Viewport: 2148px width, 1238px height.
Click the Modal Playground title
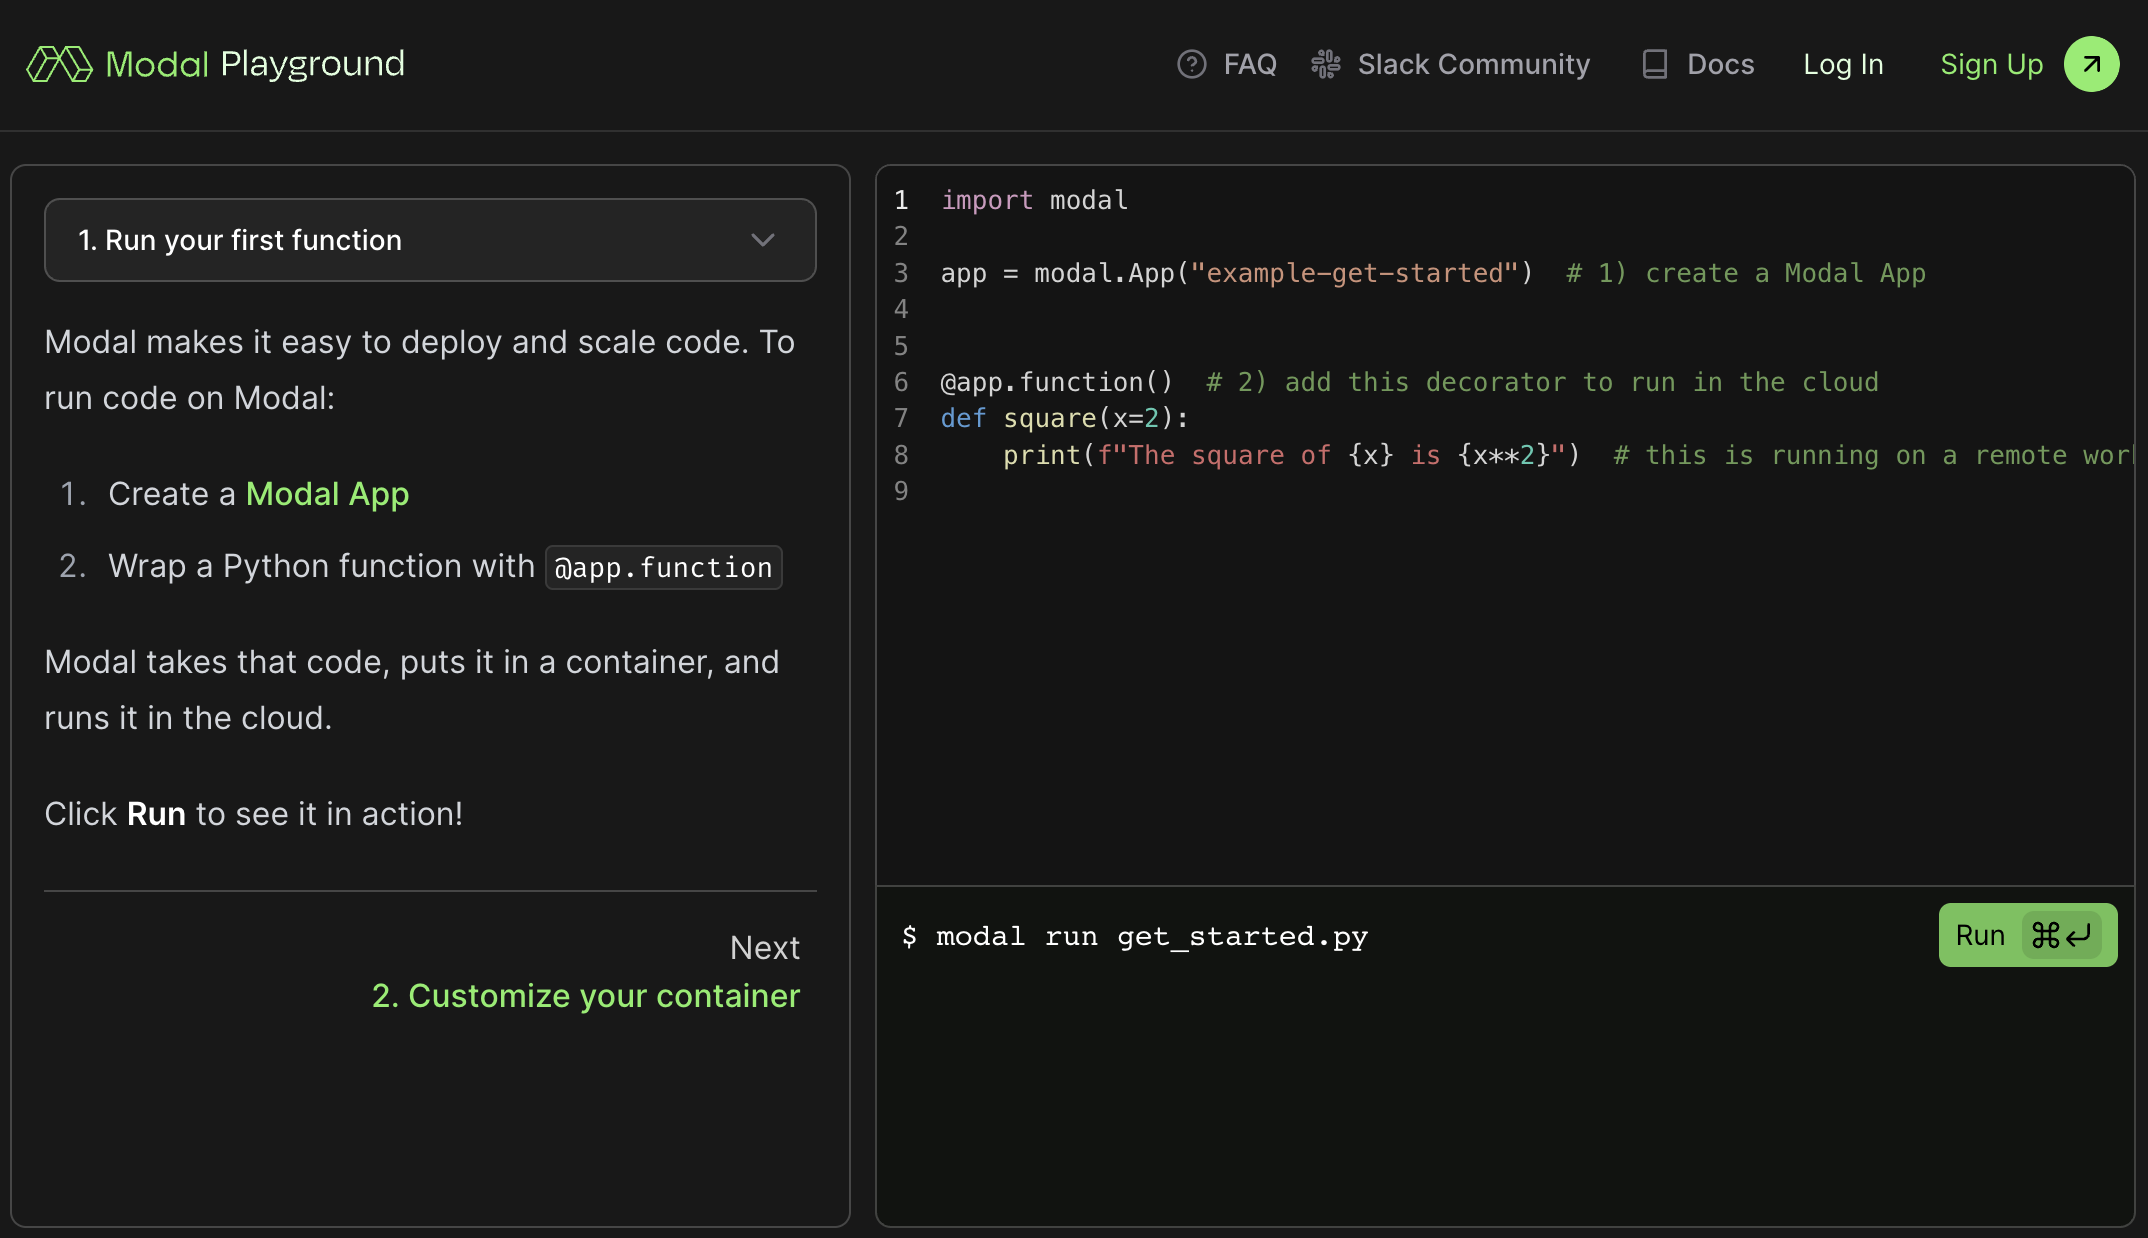[x=255, y=64]
